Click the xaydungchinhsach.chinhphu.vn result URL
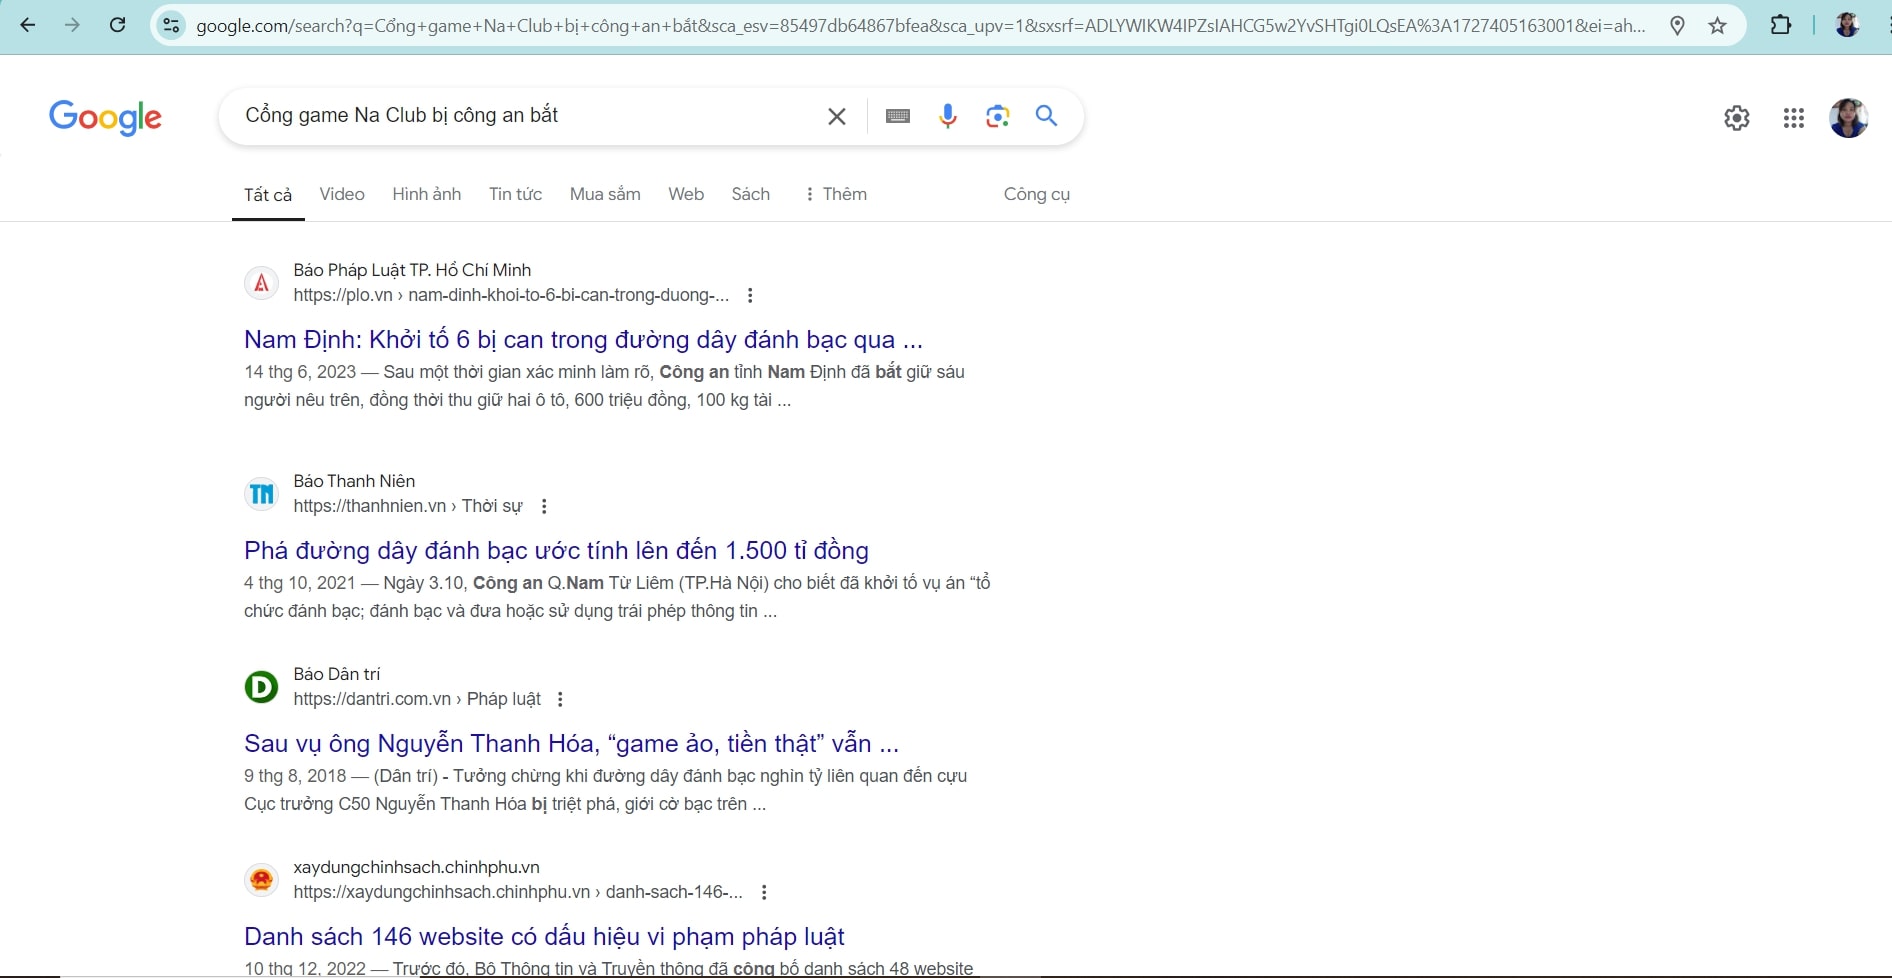This screenshot has width=1892, height=978. [x=518, y=892]
